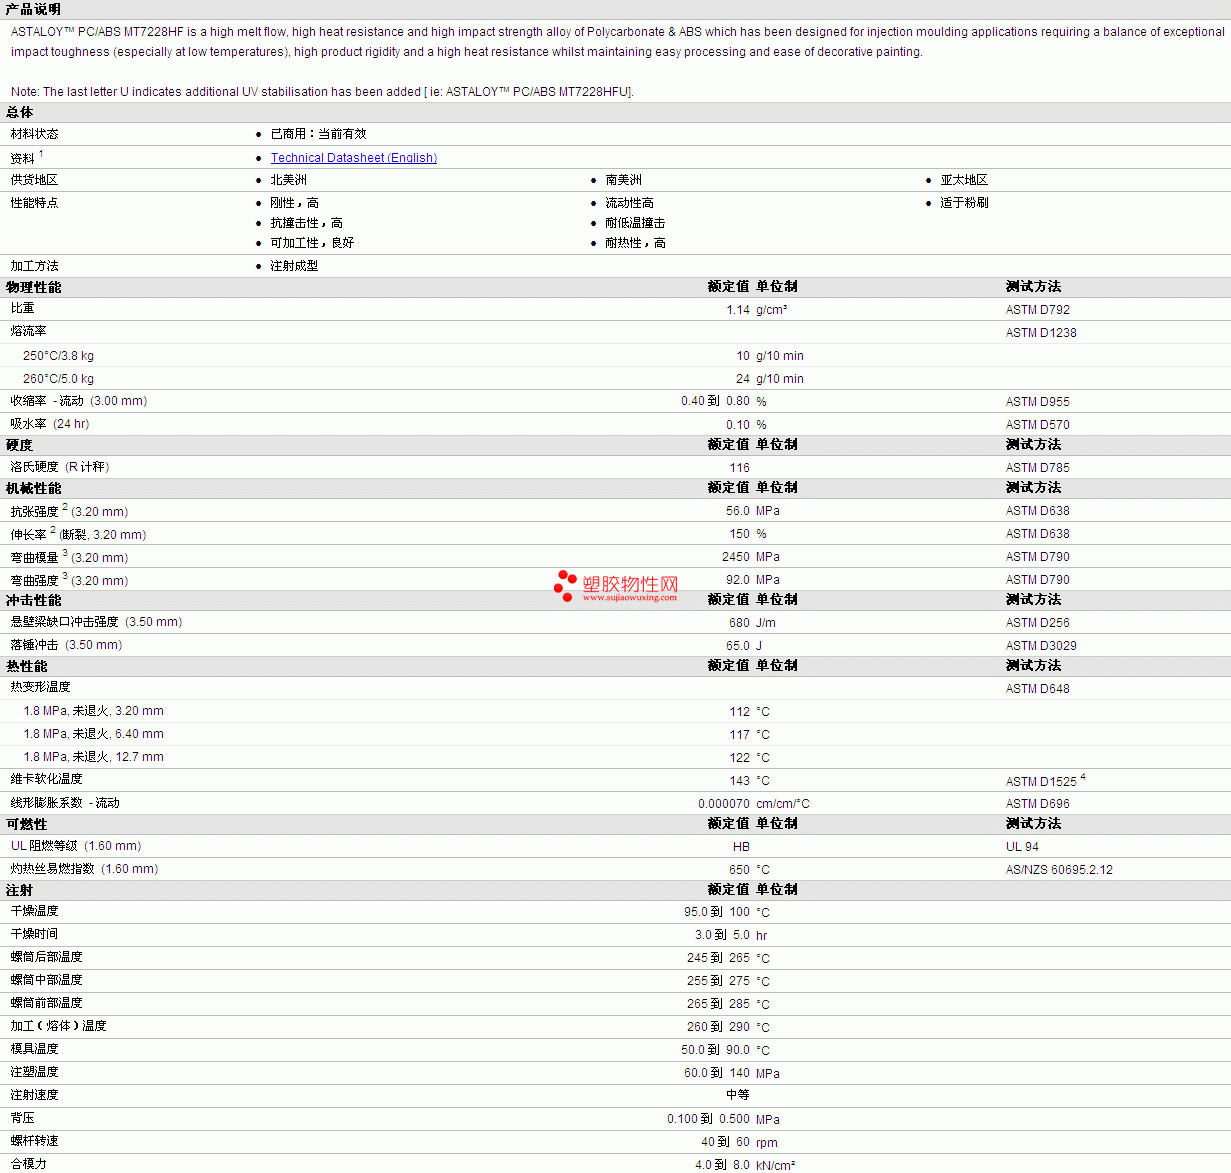This screenshot has width=1231, height=1173.
Task: Click the 已商用：当前有效 status value
Action: tap(318, 134)
